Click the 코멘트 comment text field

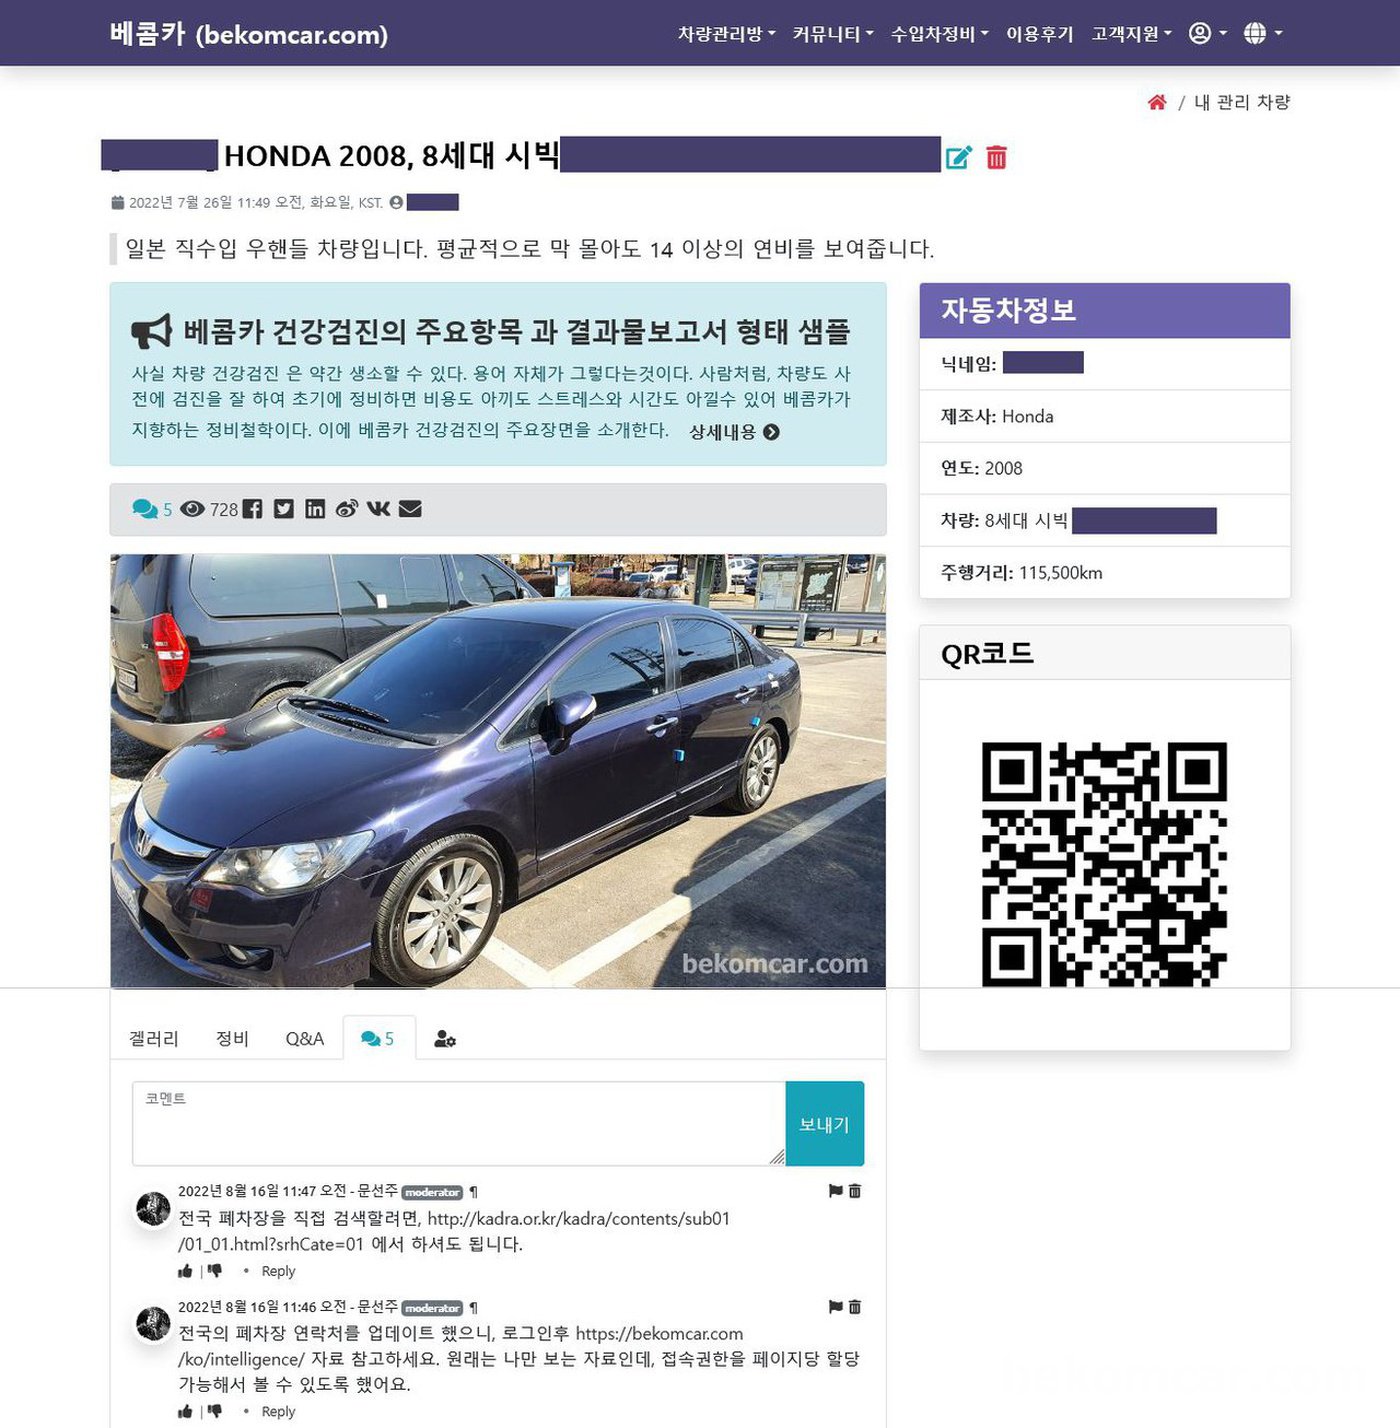459,1124
